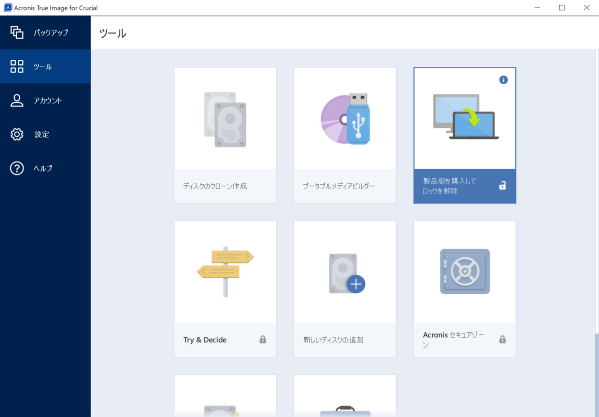
Task: Click the monitor-to-laptop transfer icon
Action: point(465,116)
